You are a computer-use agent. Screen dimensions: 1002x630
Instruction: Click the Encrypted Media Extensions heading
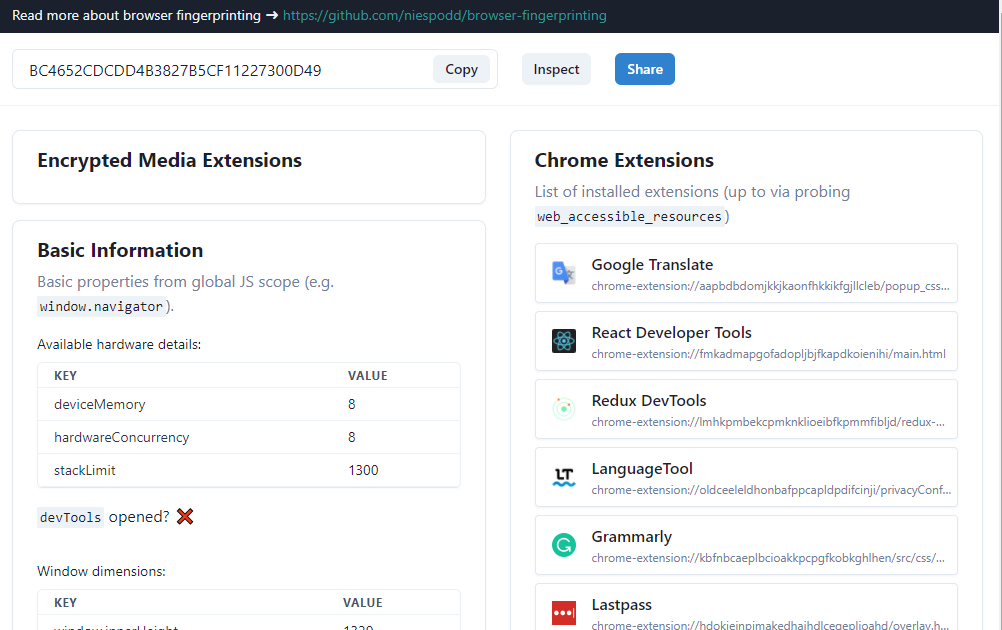tap(169, 160)
